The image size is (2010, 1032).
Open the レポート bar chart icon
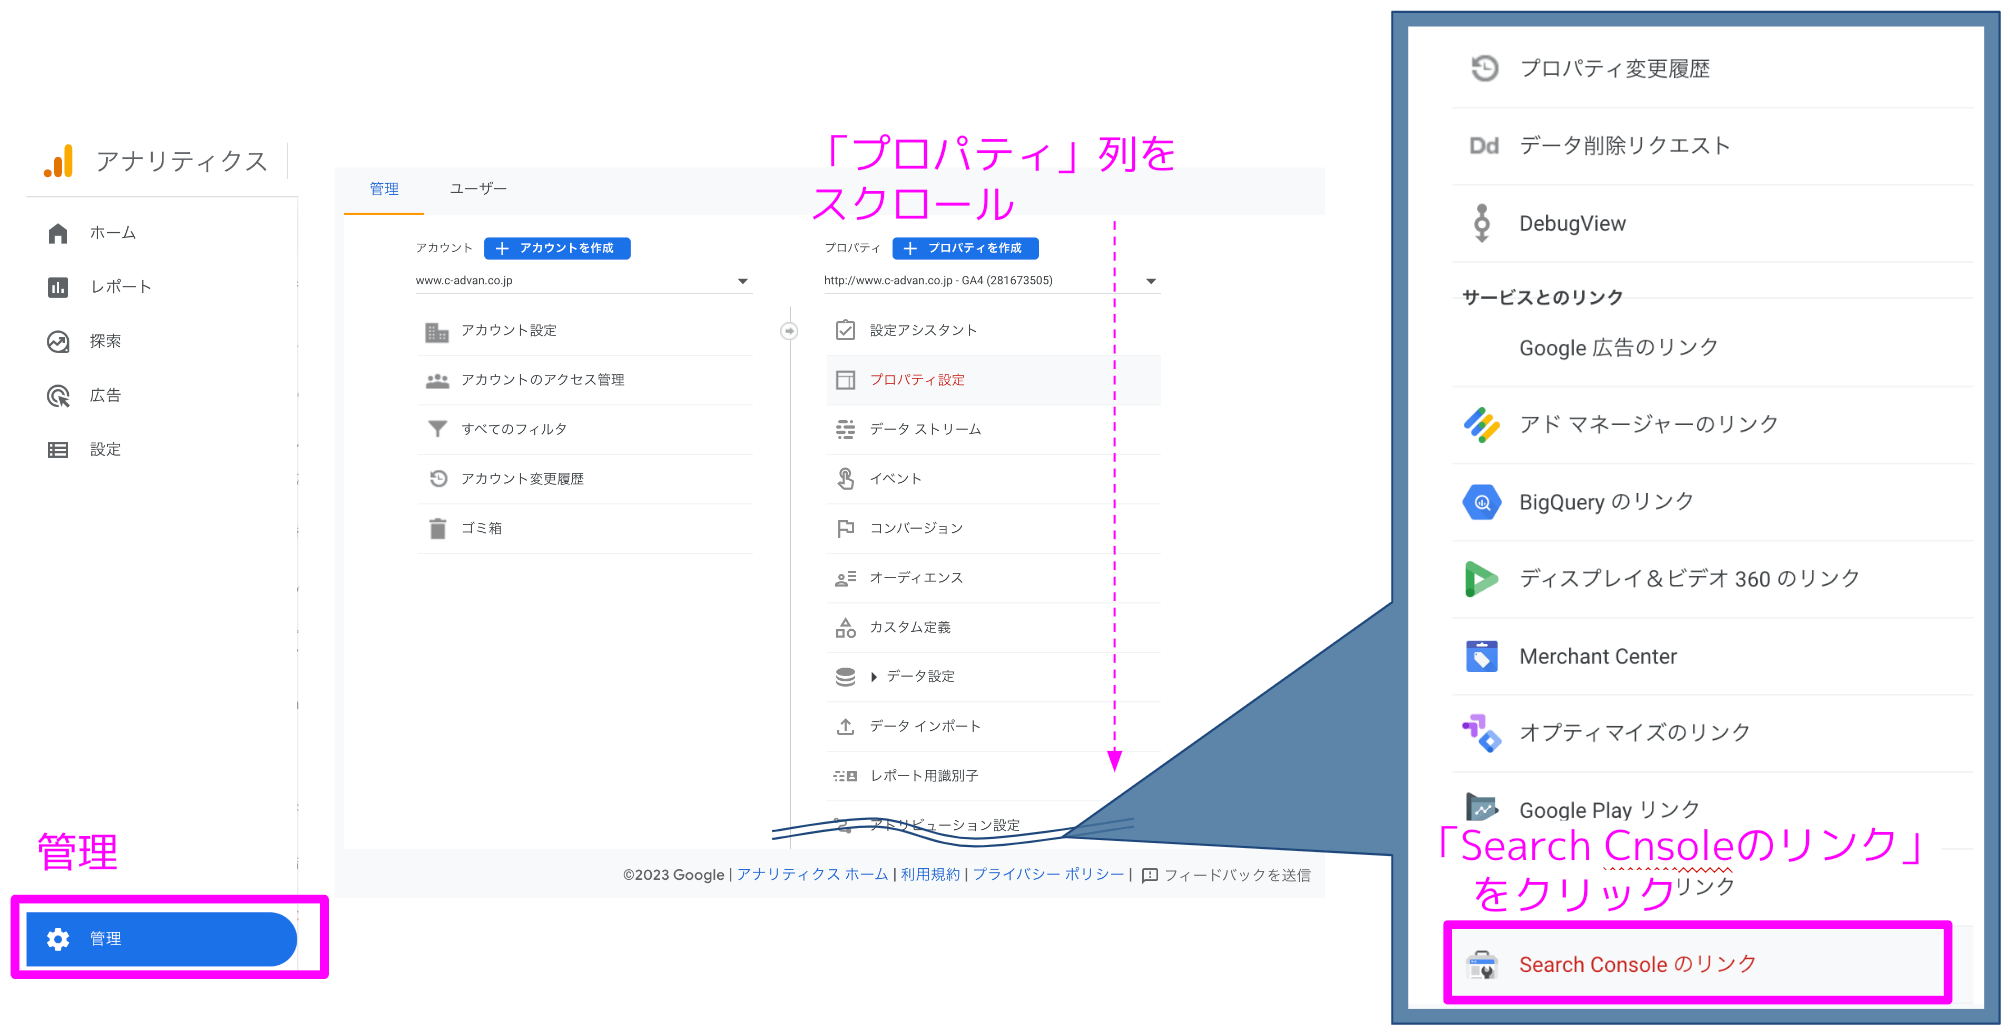pos(58,287)
